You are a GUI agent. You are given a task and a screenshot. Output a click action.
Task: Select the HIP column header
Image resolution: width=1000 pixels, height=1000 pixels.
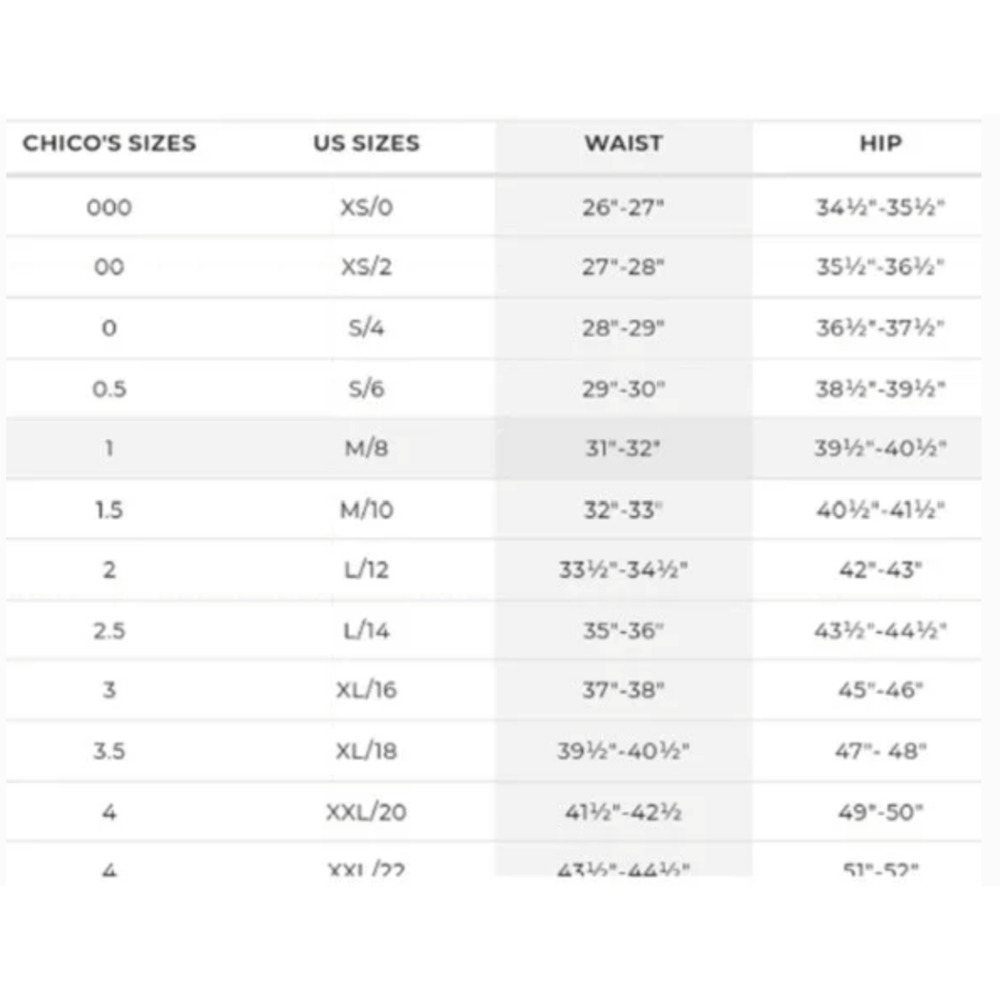point(881,143)
